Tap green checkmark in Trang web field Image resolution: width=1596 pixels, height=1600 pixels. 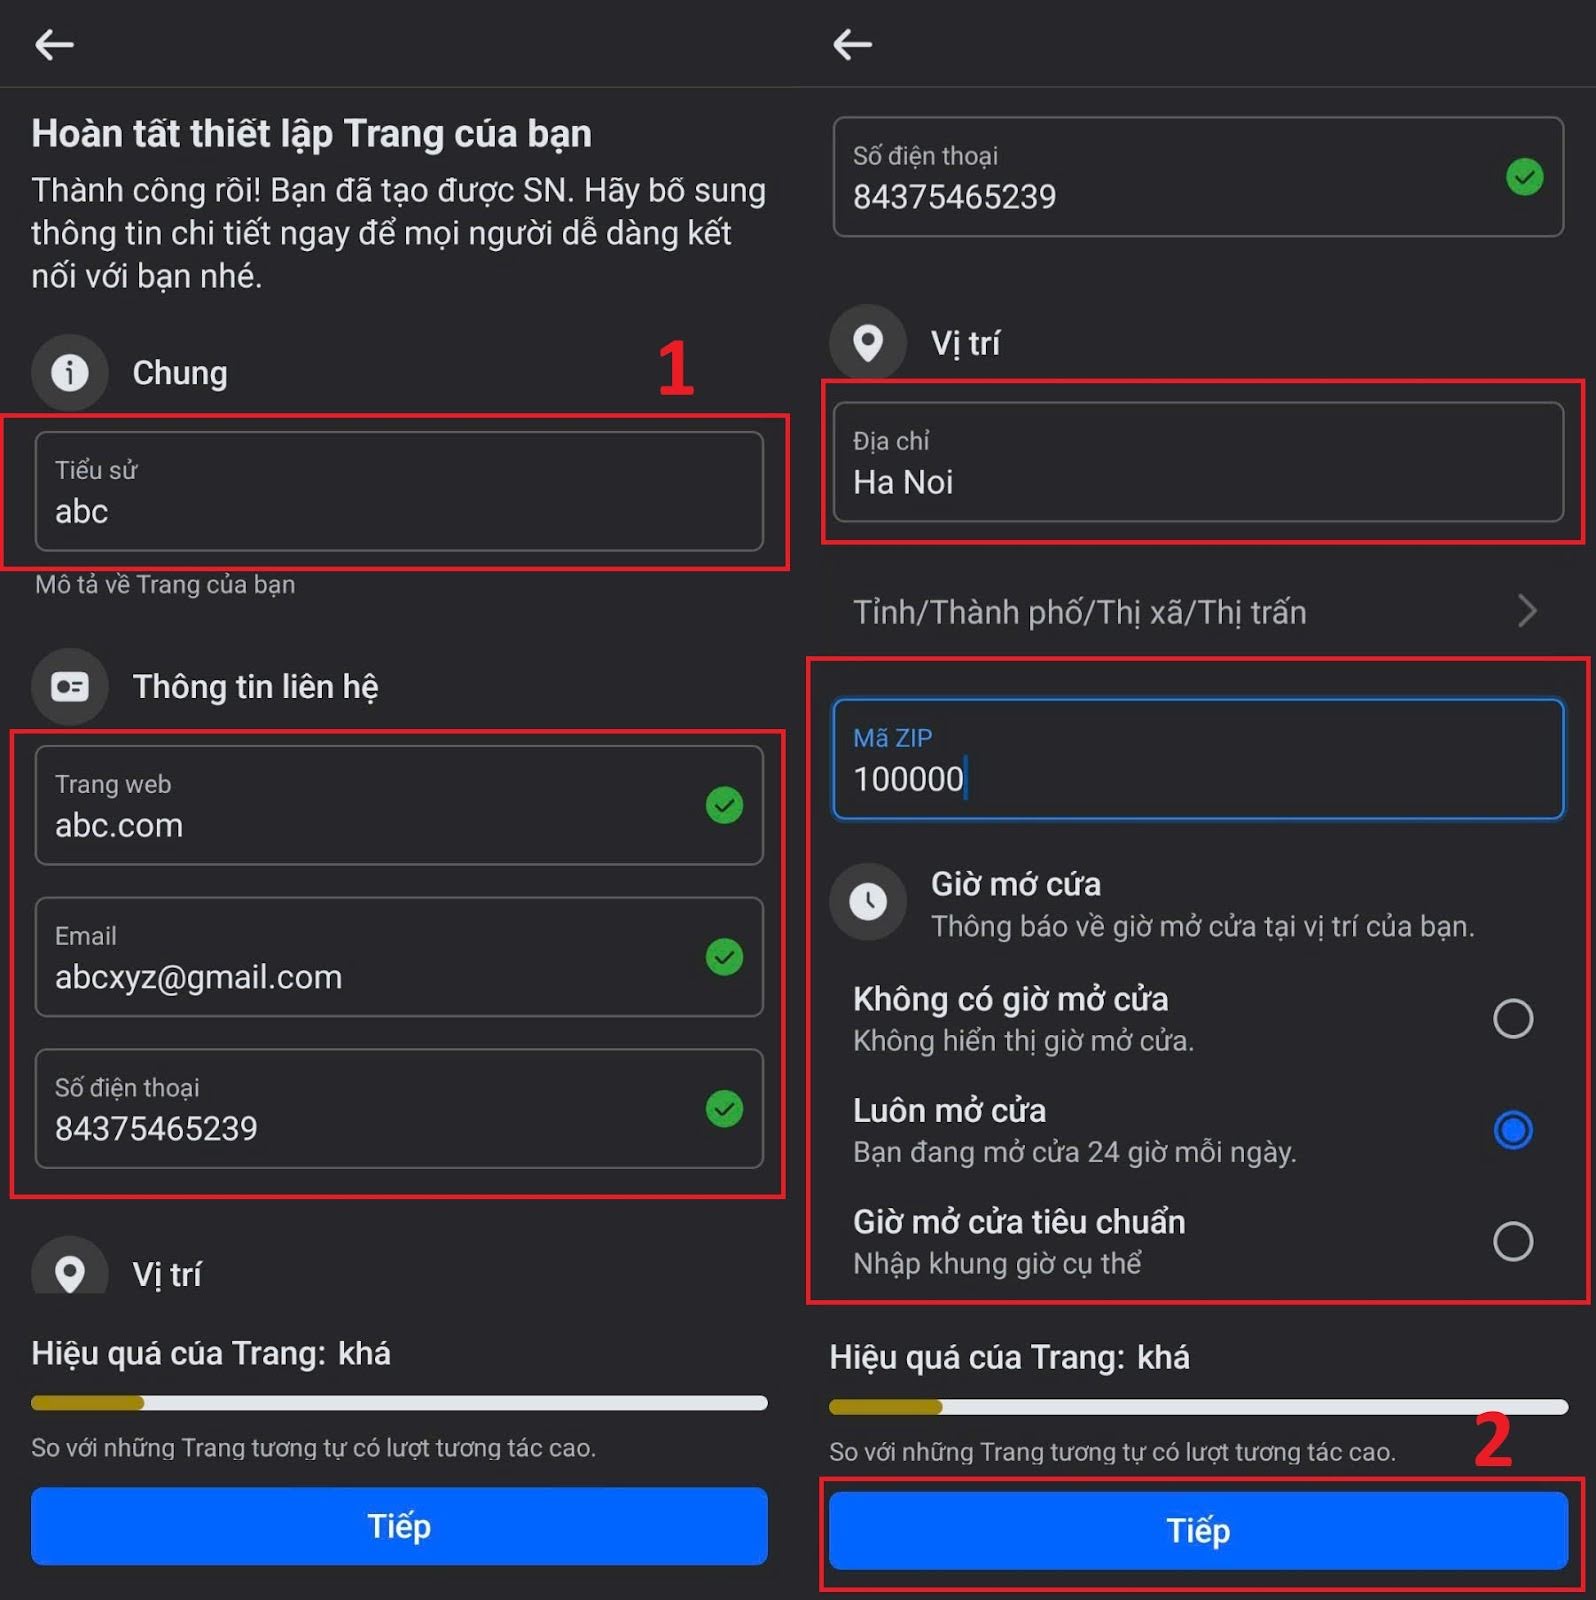pos(724,805)
